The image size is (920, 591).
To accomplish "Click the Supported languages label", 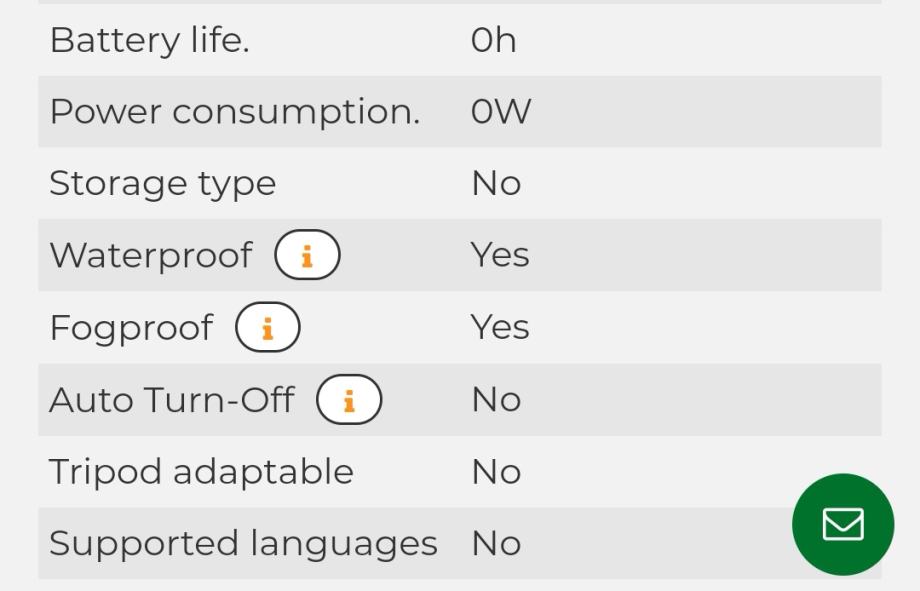I will [x=243, y=544].
